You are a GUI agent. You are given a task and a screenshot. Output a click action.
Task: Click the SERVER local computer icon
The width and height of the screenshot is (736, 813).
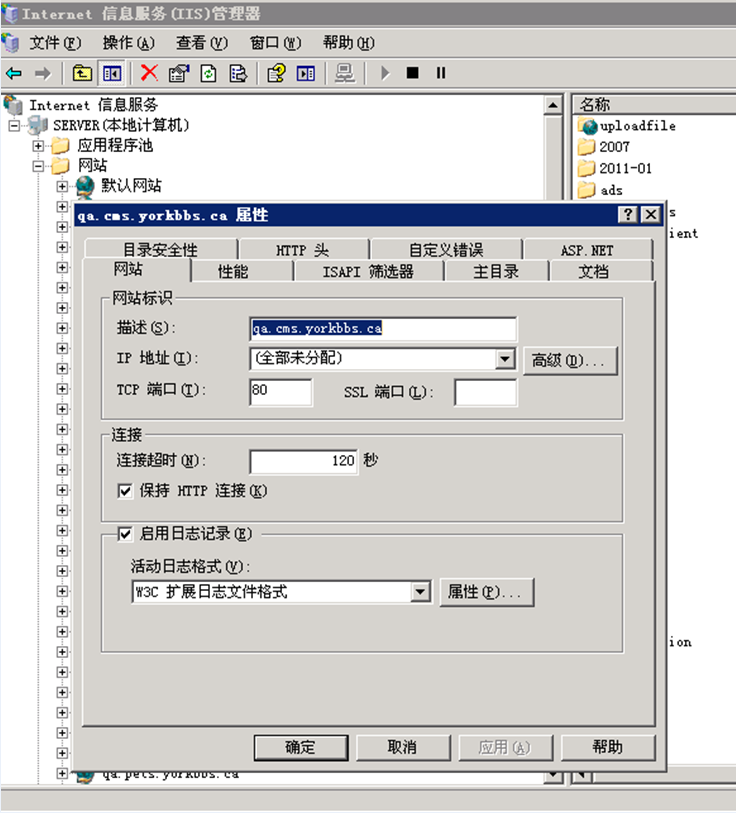(x=37, y=125)
